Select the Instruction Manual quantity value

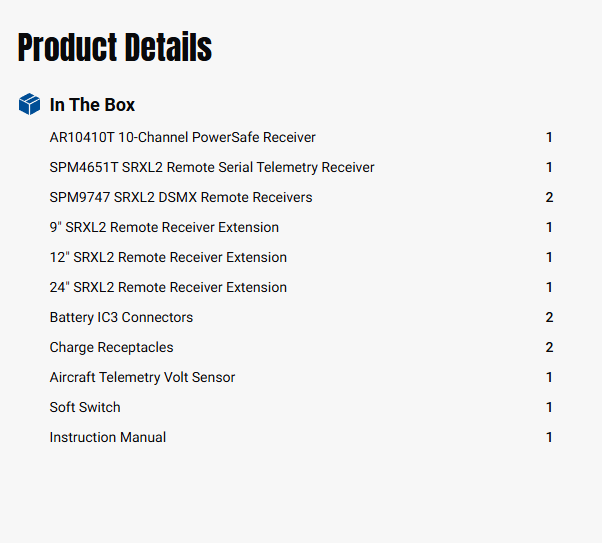tap(549, 437)
